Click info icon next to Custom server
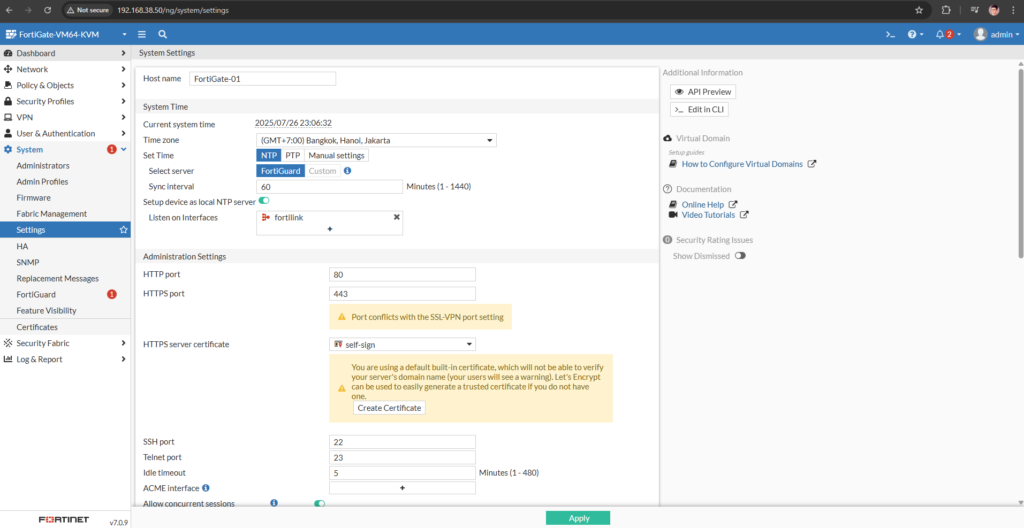 click(x=347, y=171)
